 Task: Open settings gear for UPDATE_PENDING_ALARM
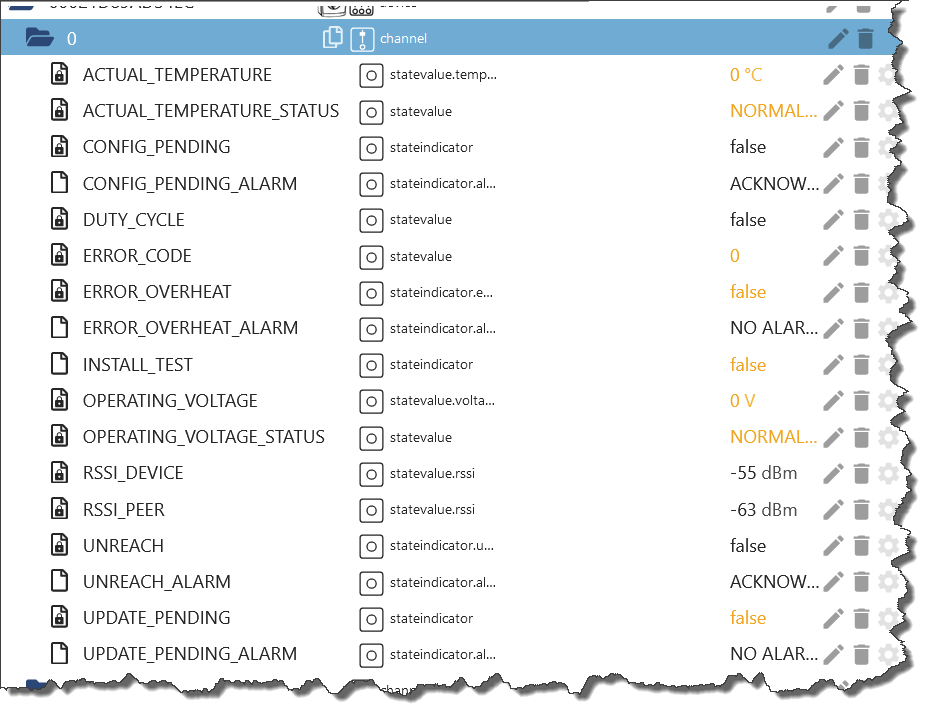click(887, 654)
